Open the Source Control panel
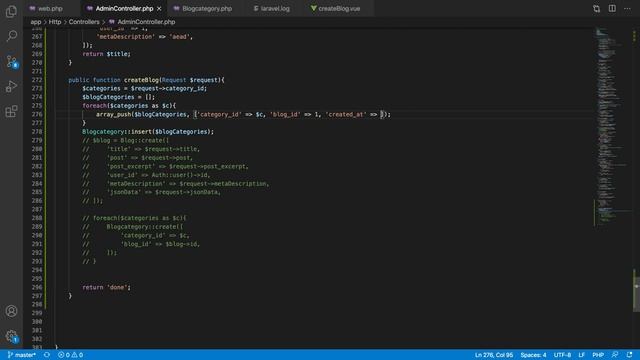 [x=11, y=61]
